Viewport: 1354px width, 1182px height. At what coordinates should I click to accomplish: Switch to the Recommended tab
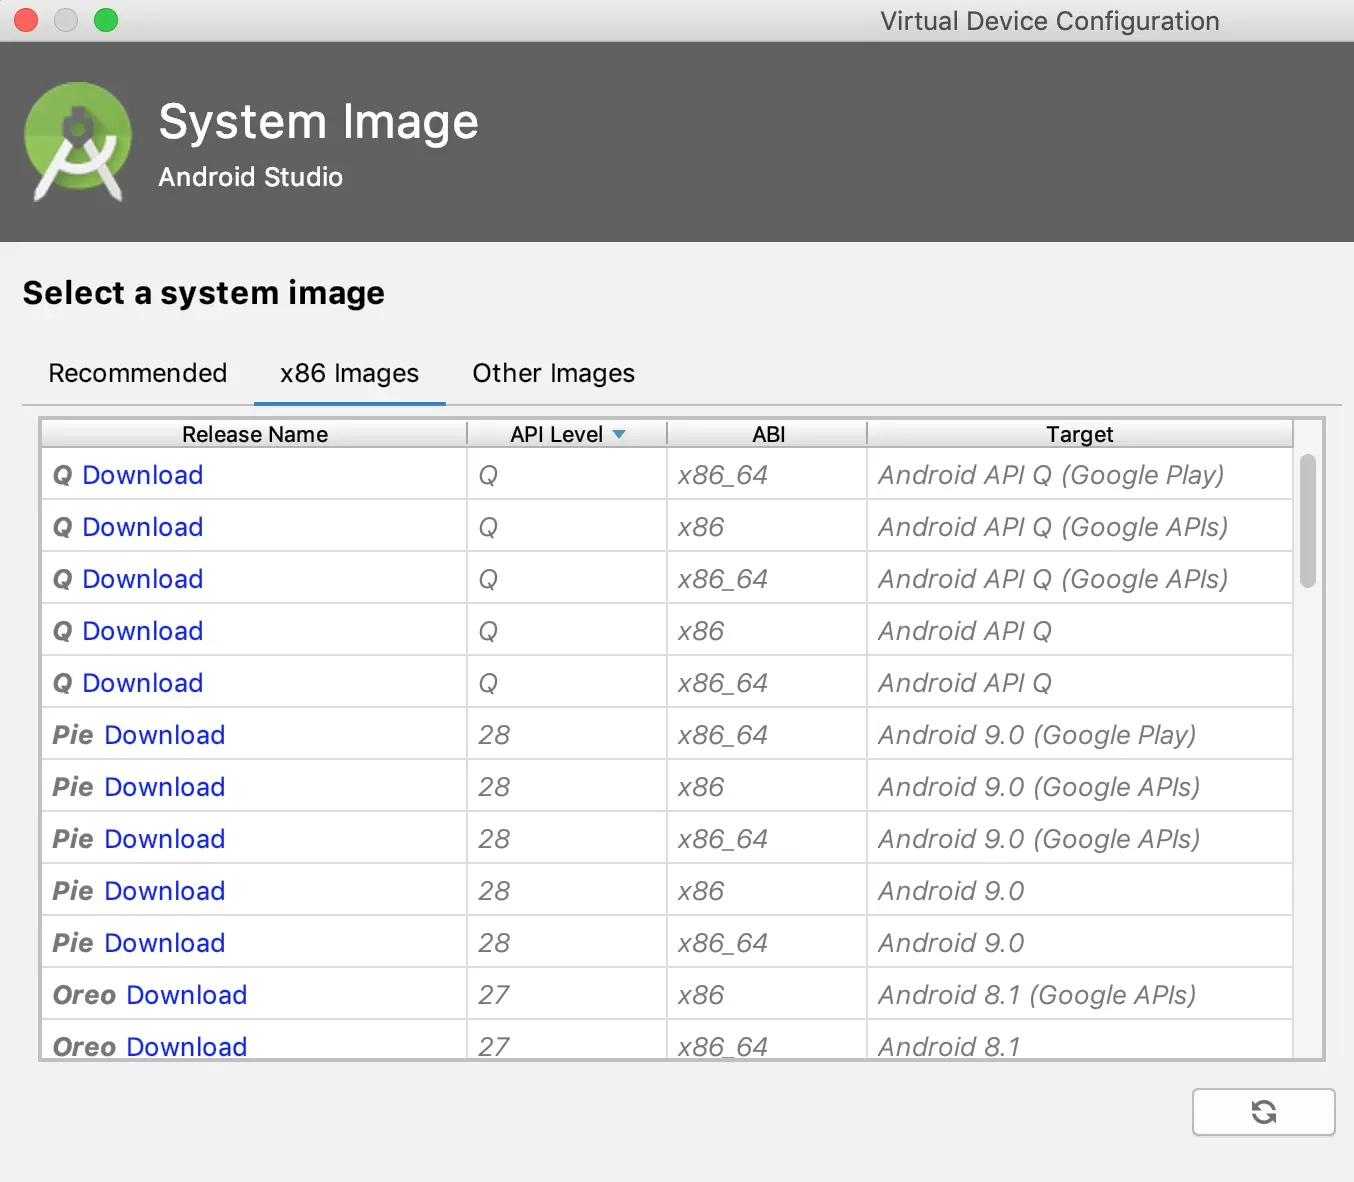coord(138,373)
